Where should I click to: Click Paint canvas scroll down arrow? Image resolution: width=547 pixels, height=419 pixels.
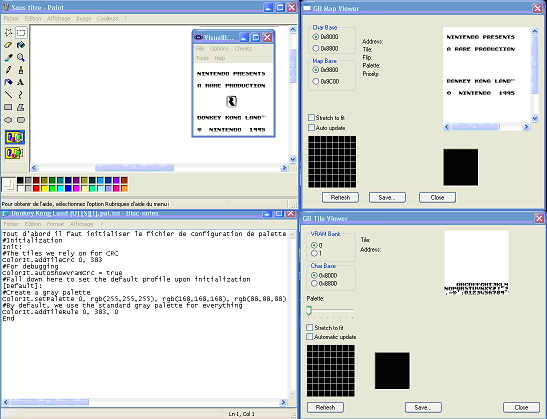(x=293, y=159)
